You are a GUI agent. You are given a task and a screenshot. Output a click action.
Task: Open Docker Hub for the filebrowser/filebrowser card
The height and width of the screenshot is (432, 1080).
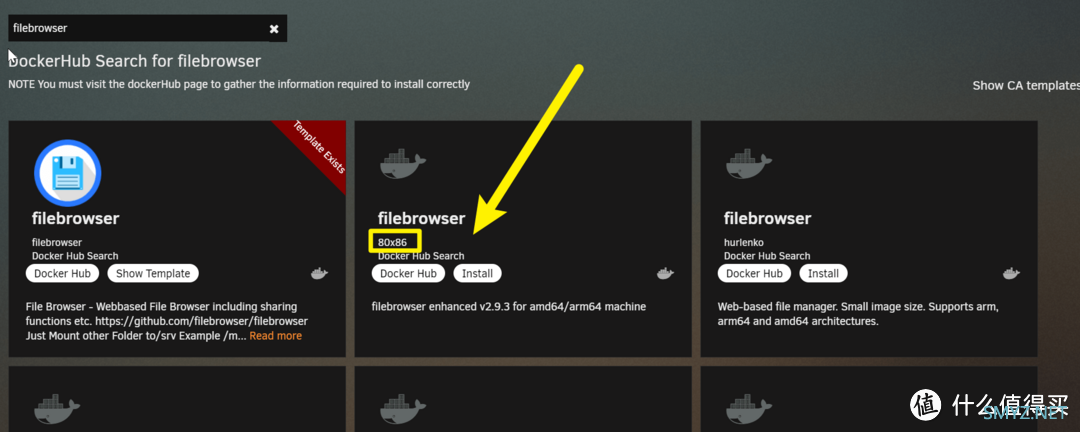(63, 274)
